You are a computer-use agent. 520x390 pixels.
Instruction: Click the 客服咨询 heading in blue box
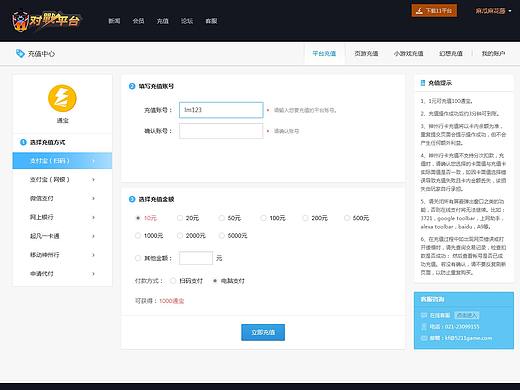(x=432, y=299)
